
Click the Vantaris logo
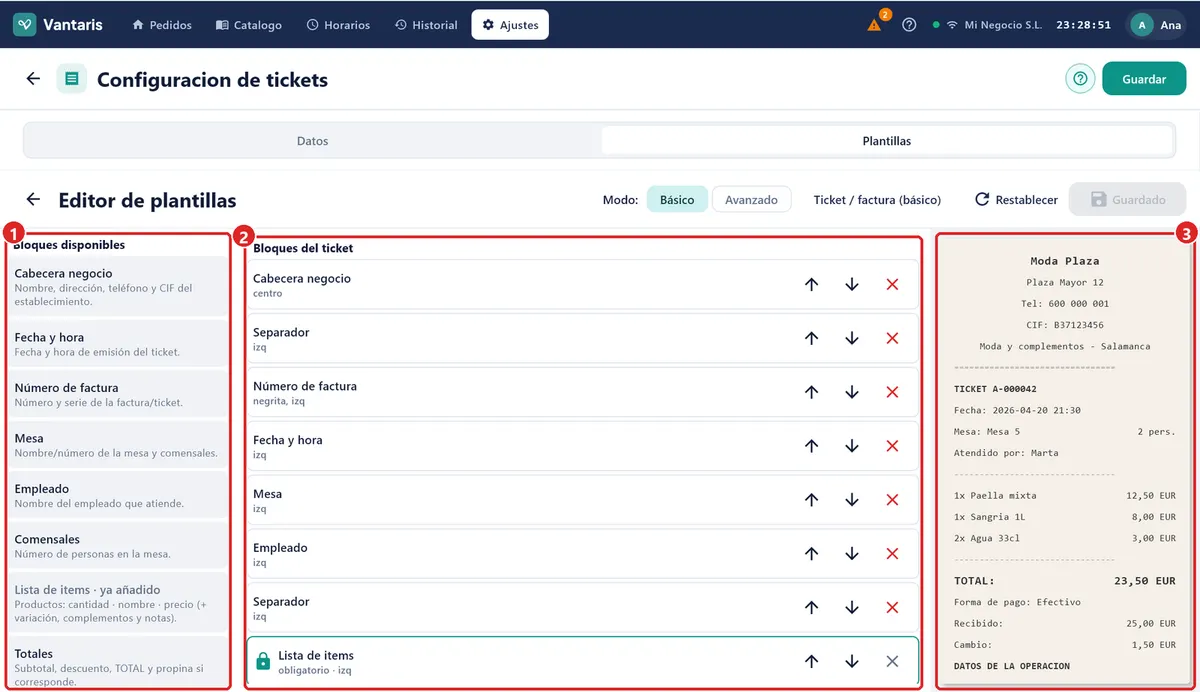pos(58,25)
